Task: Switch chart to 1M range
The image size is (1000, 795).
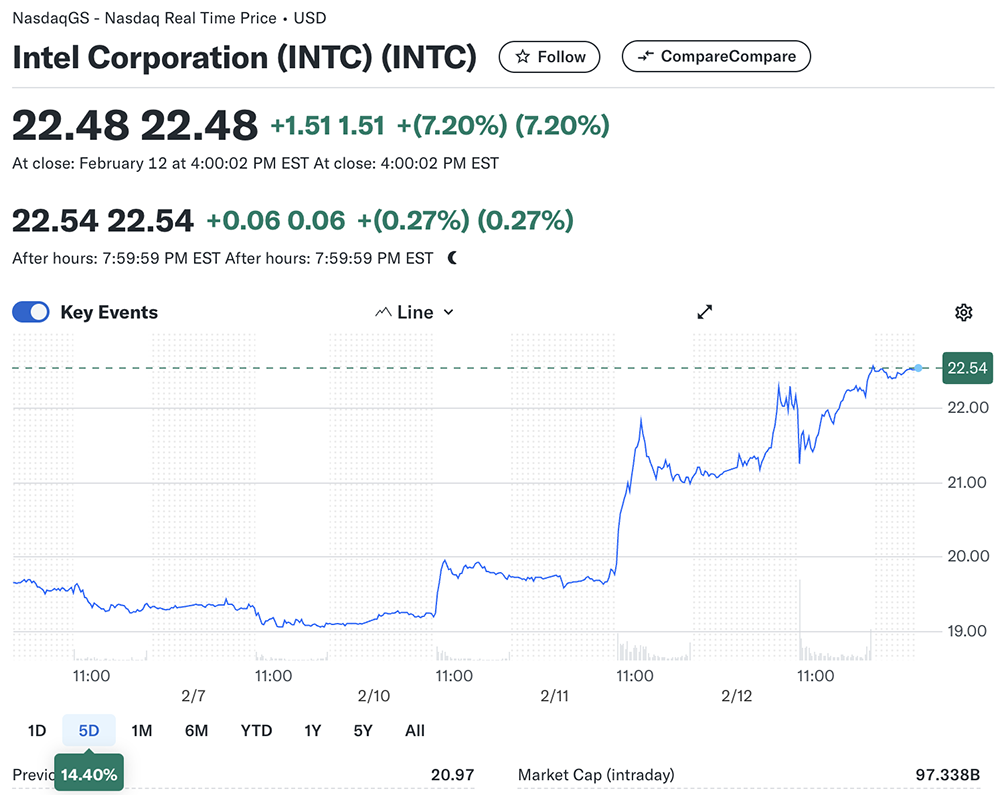Action: pyautogui.click(x=142, y=731)
